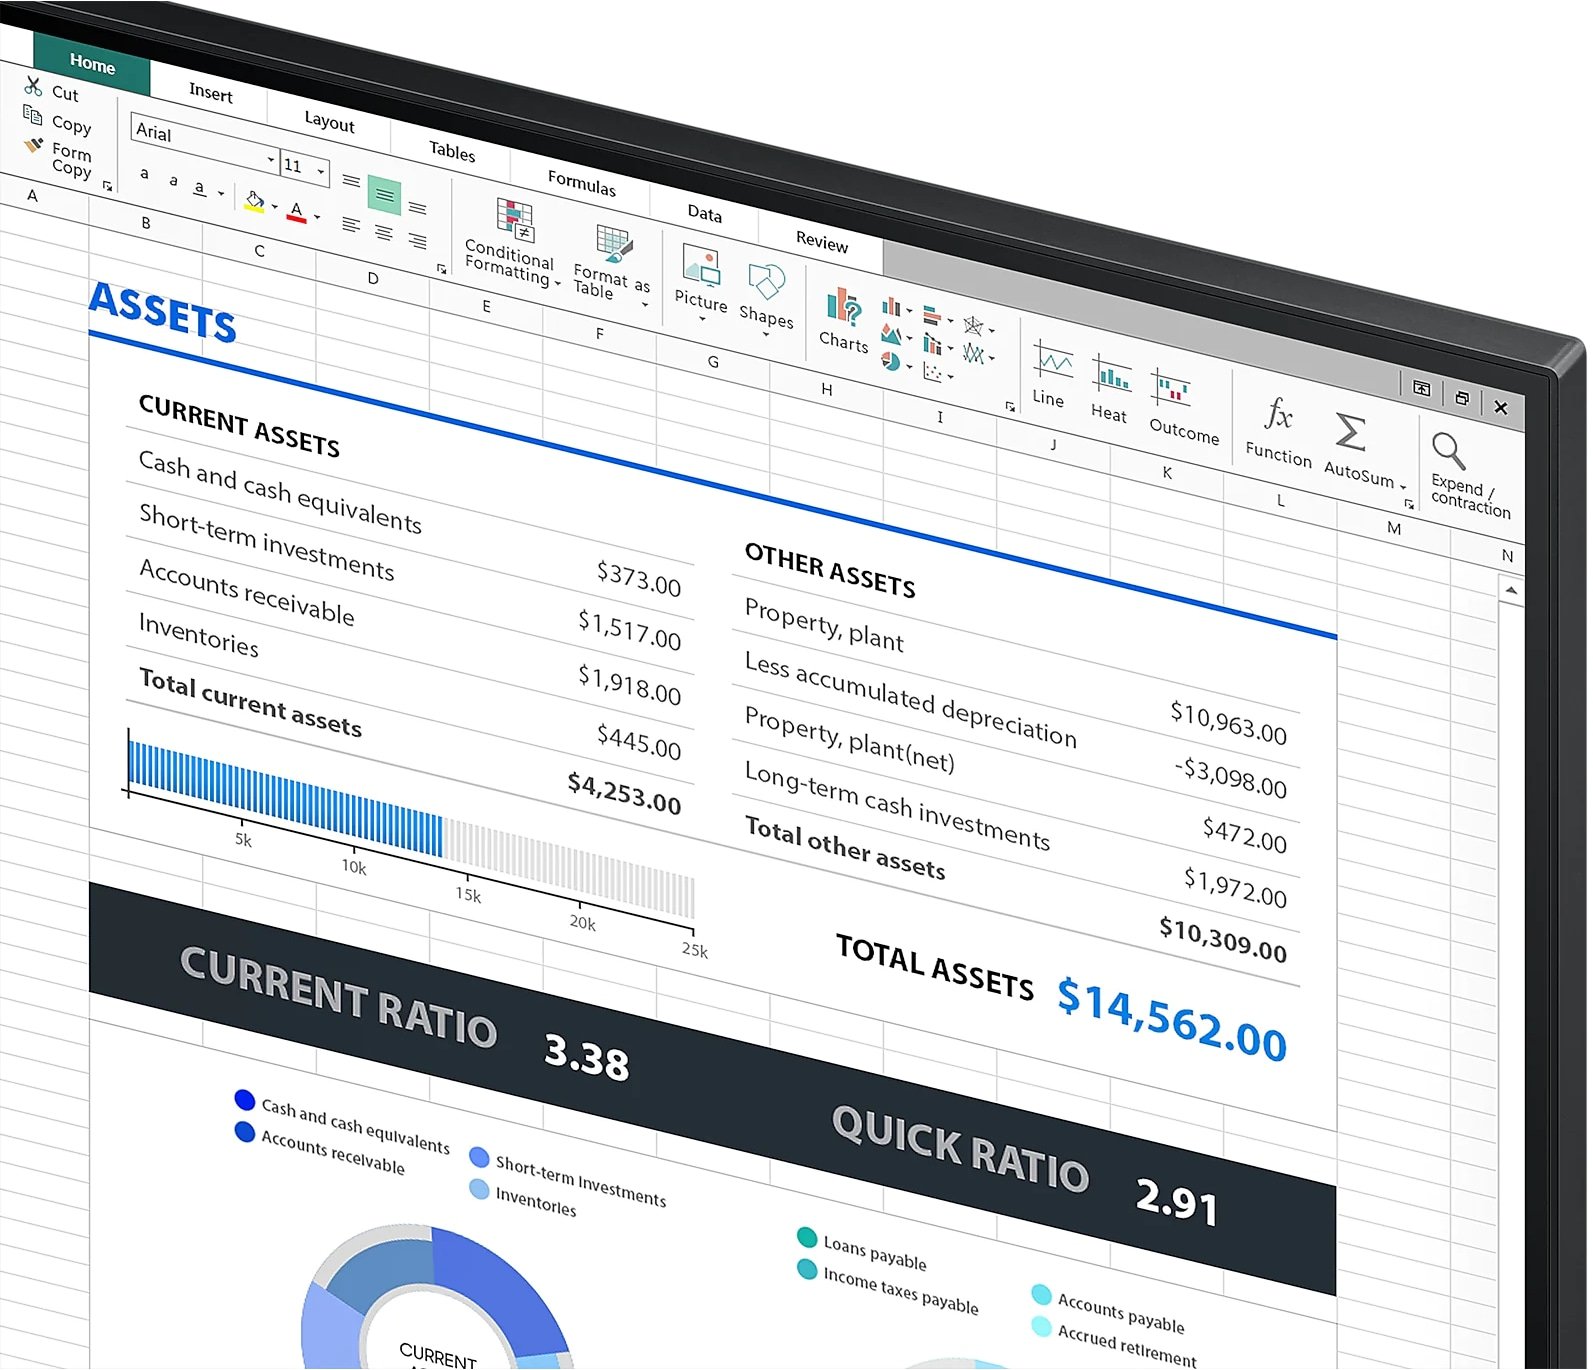Open the chart group dialog launcher
This screenshot has width=1593, height=1370.
tap(1010, 407)
